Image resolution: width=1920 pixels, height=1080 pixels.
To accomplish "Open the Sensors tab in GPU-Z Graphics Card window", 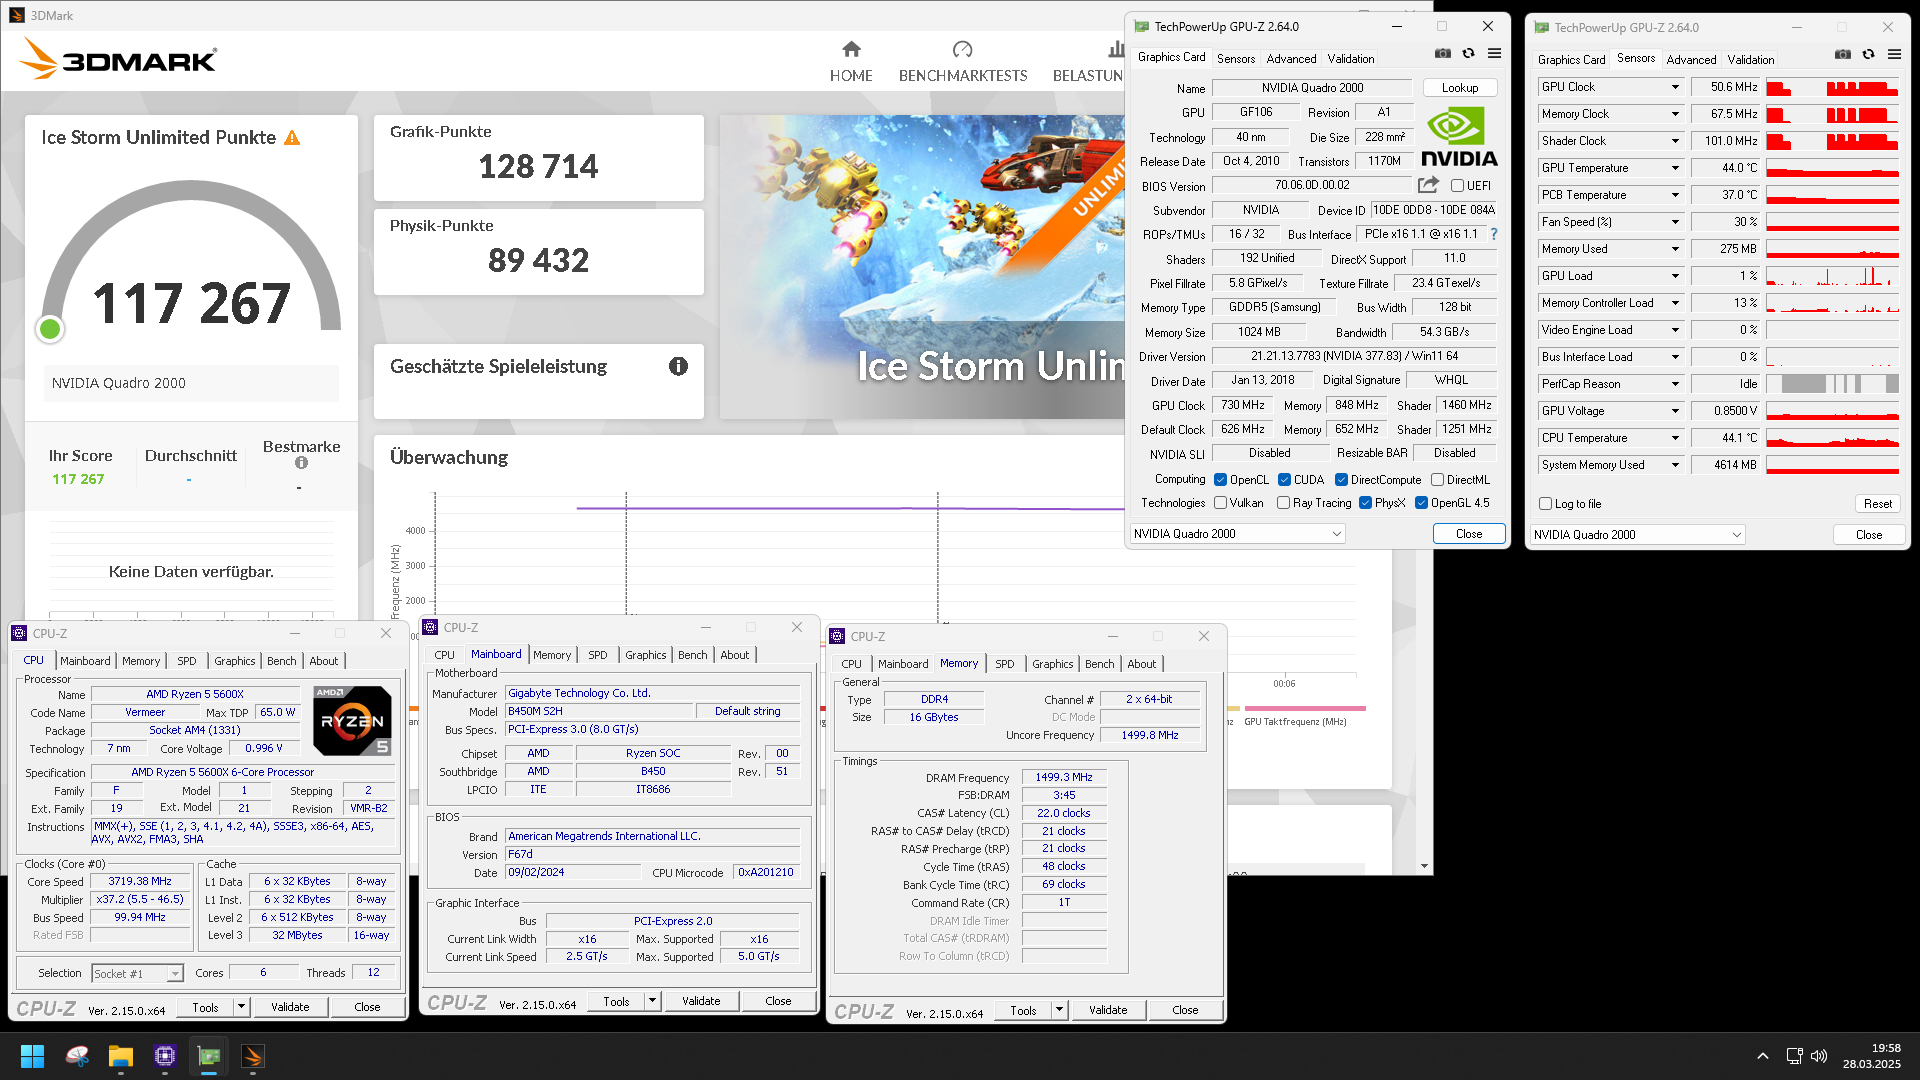I will 1235,59.
